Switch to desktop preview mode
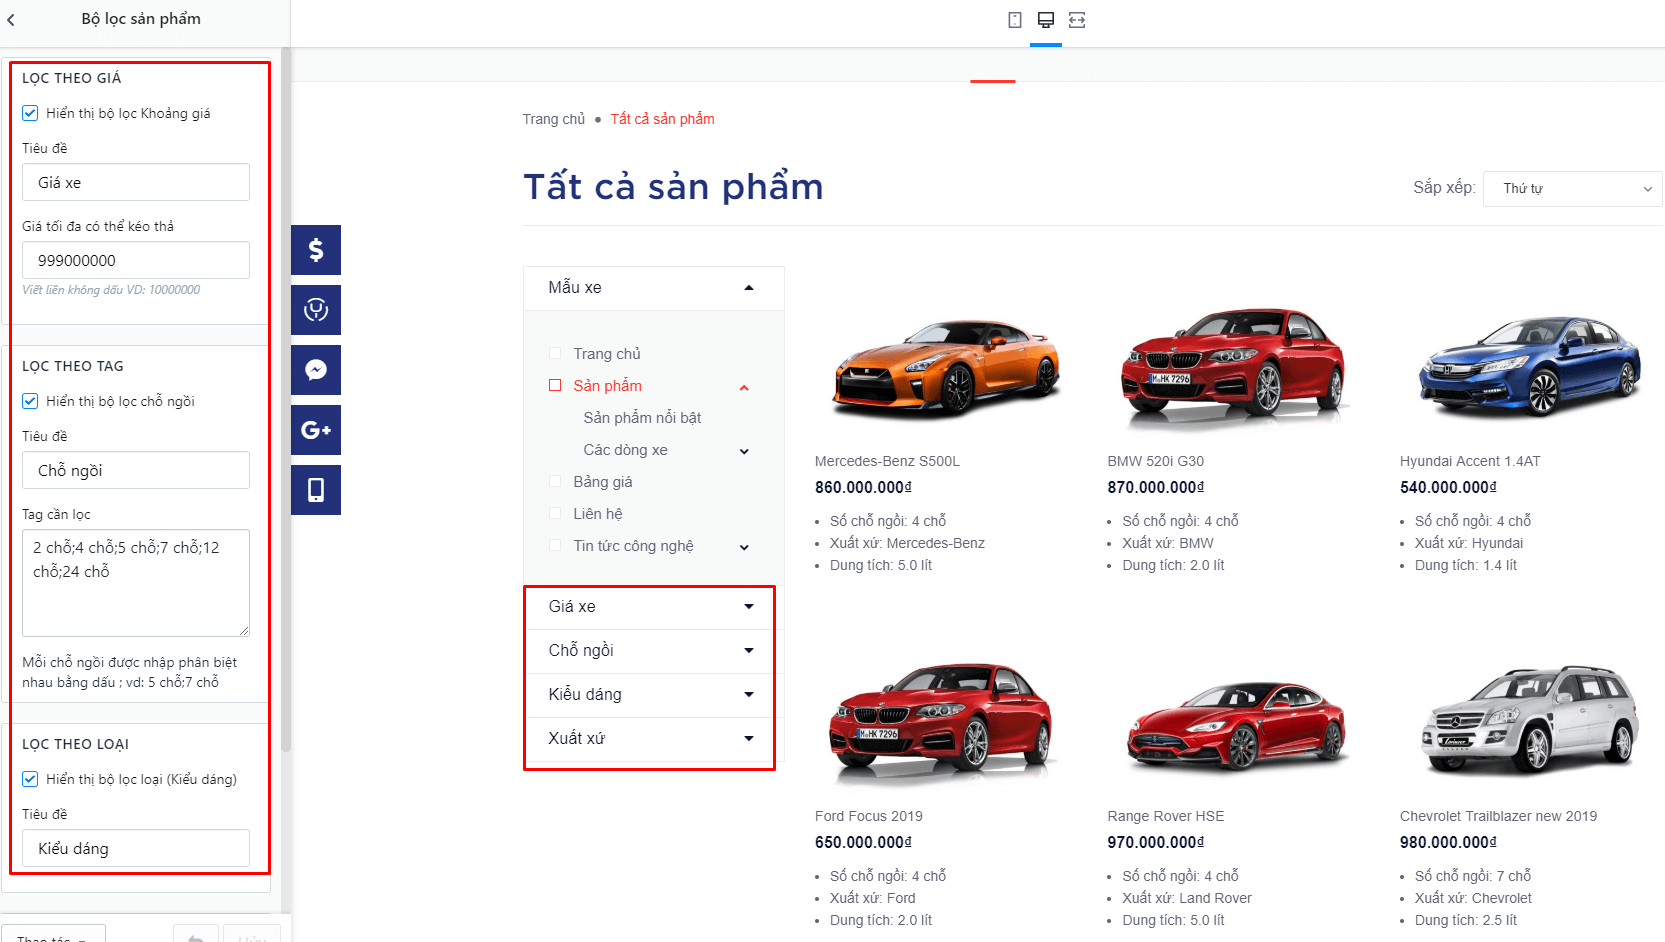Screen dimensions: 1665x942 coord(1046,20)
